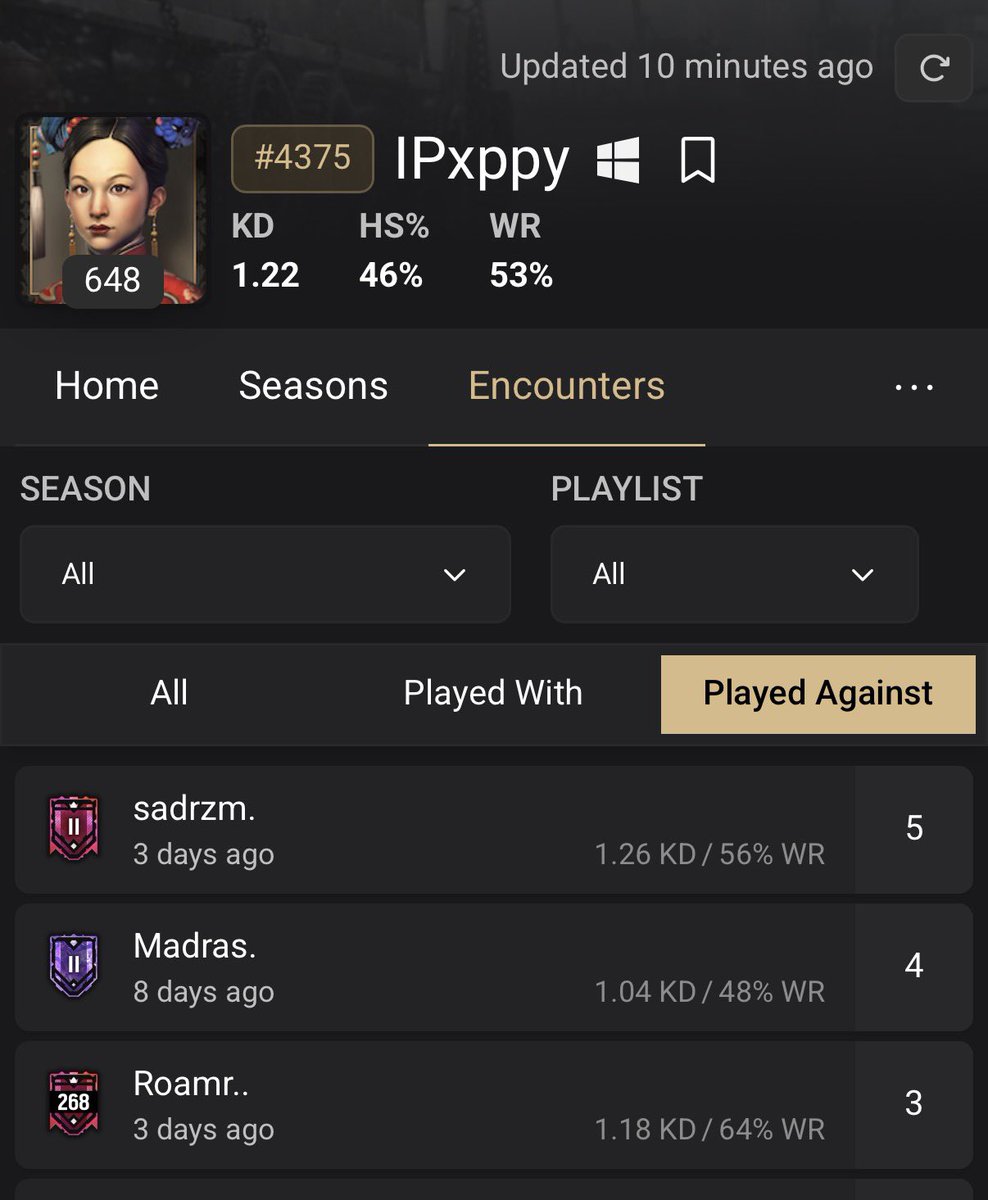Screen dimensions: 988x1200
Task: Click the player avatar portrait
Action: (x=114, y=210)
